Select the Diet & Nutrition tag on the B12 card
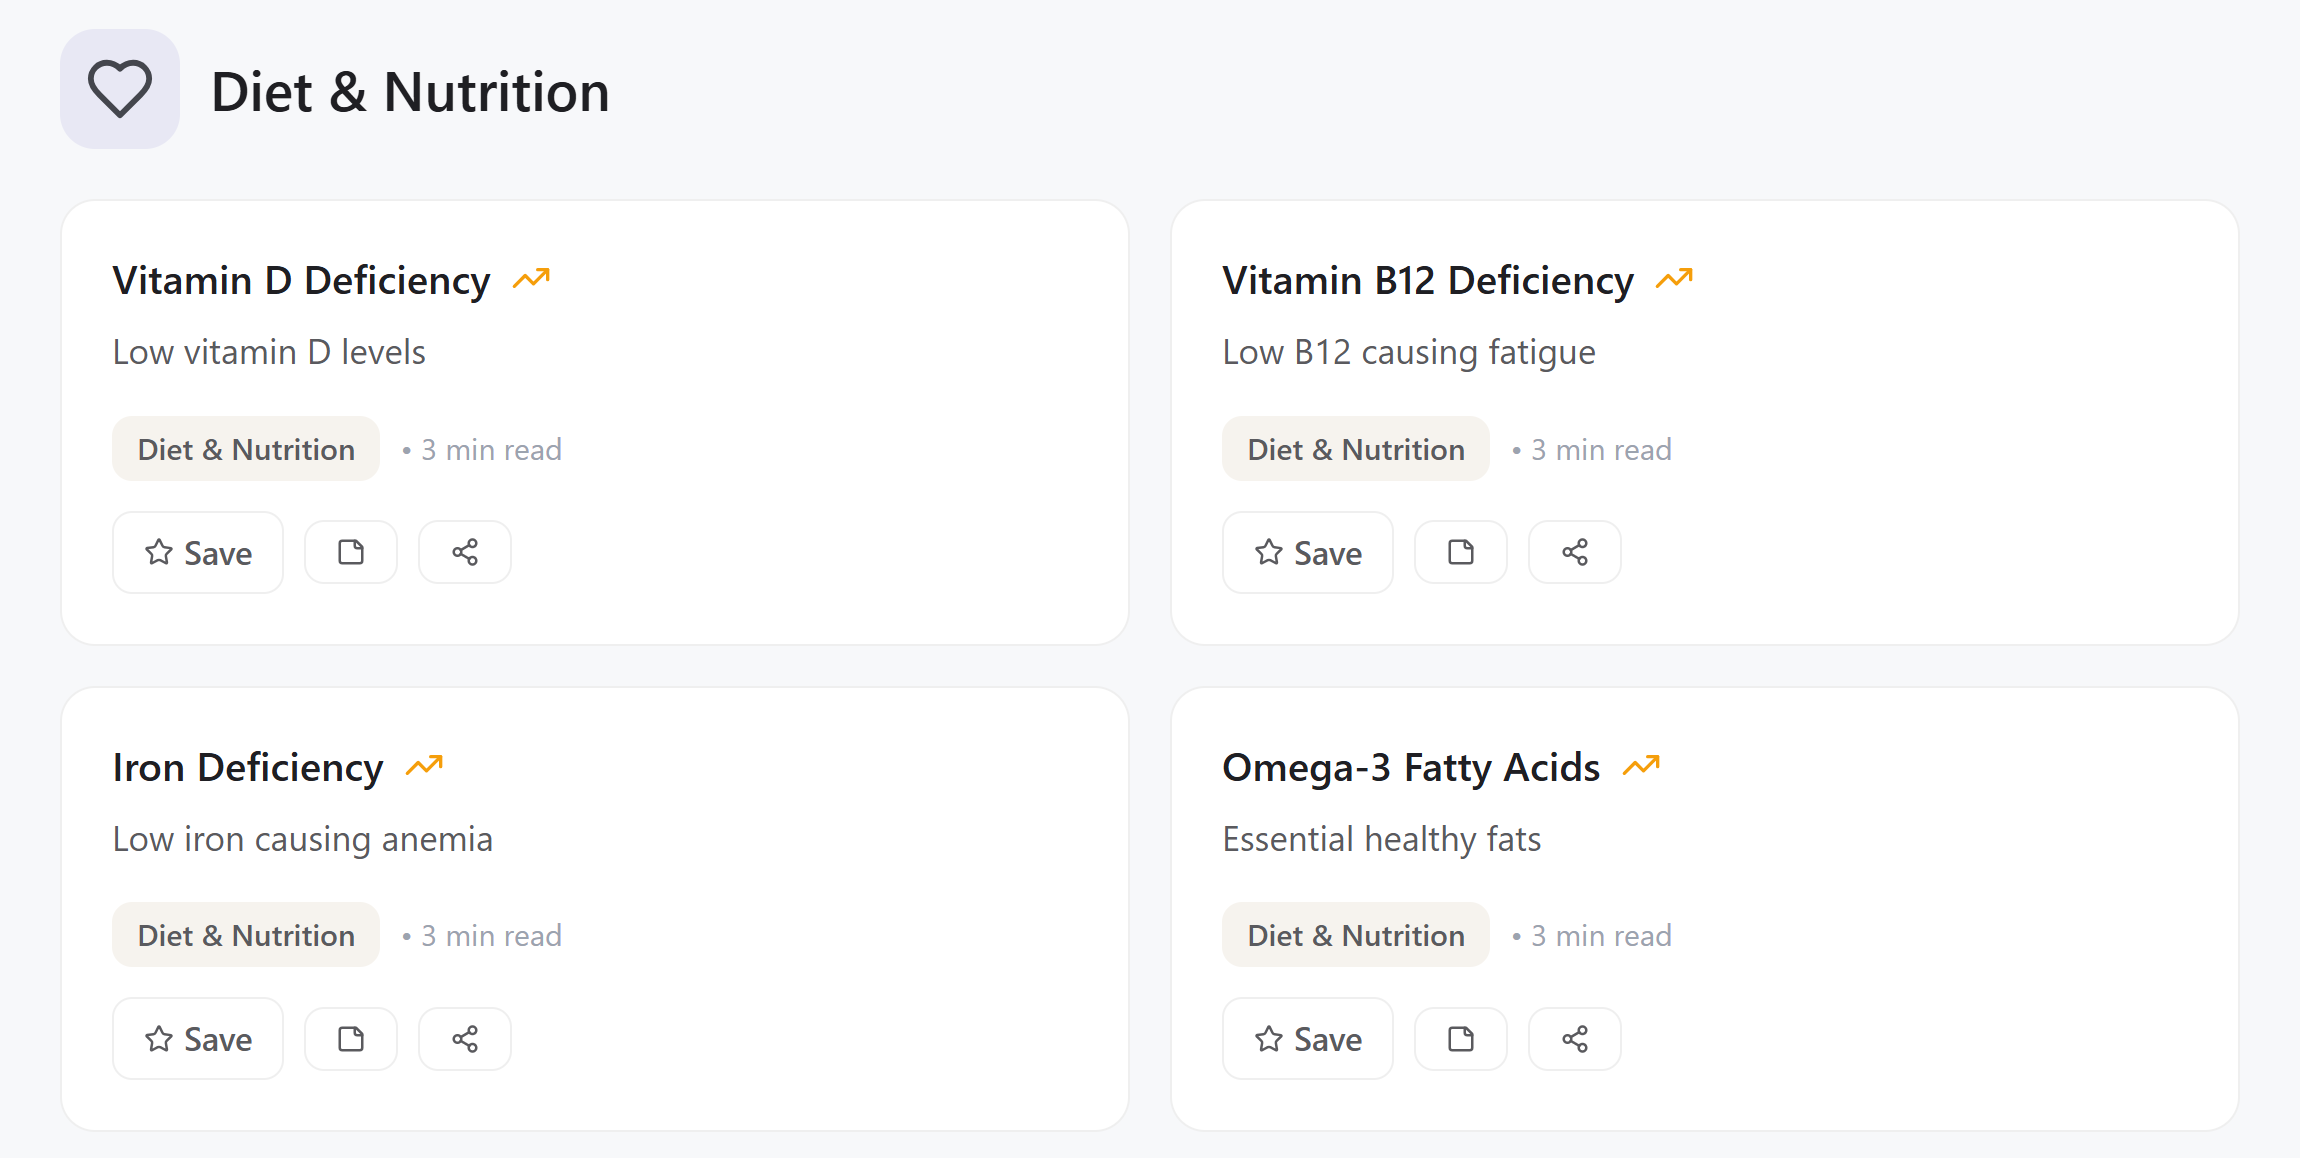Screen dimensions: 2300x1158 [1355, 449]
